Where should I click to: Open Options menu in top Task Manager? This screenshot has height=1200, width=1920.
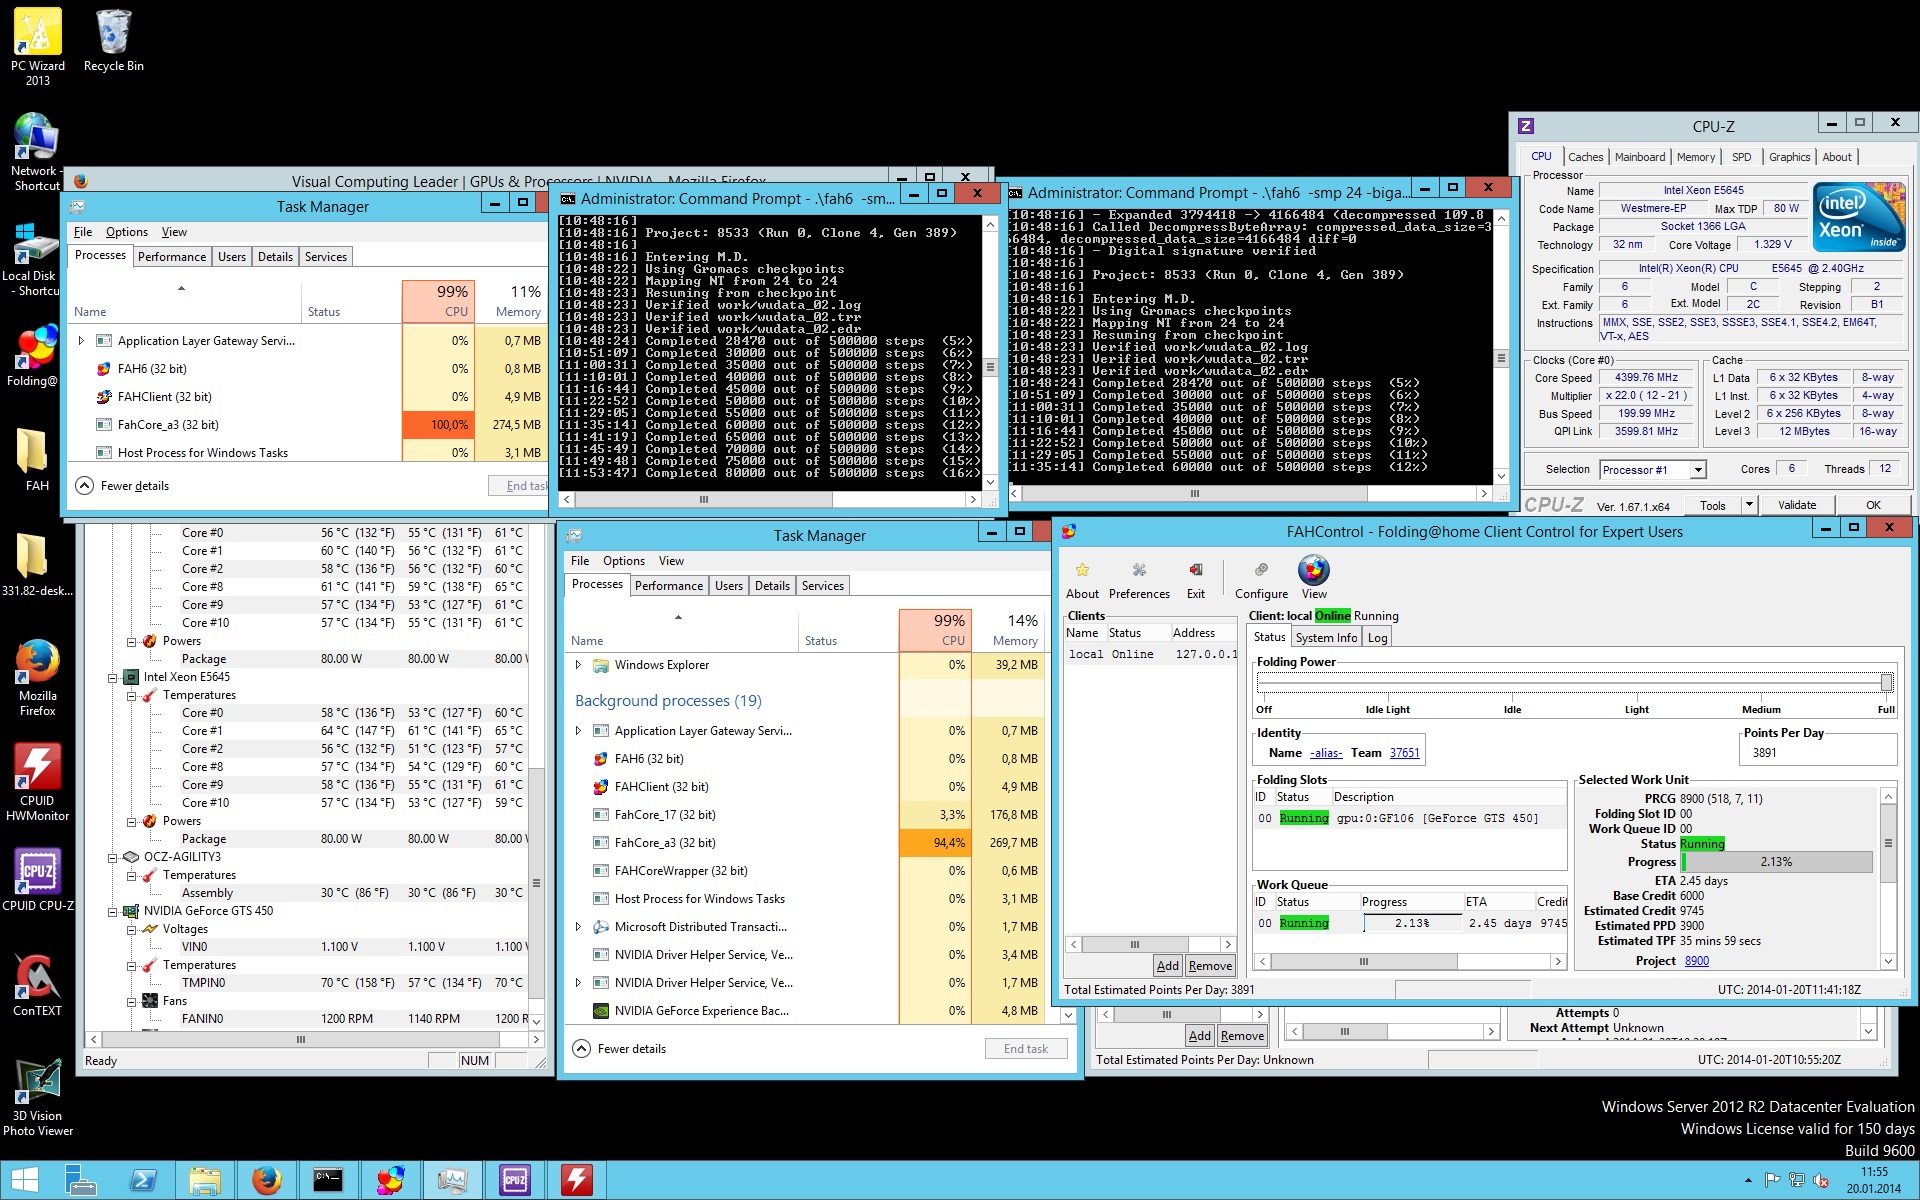(x=127, y=232)
